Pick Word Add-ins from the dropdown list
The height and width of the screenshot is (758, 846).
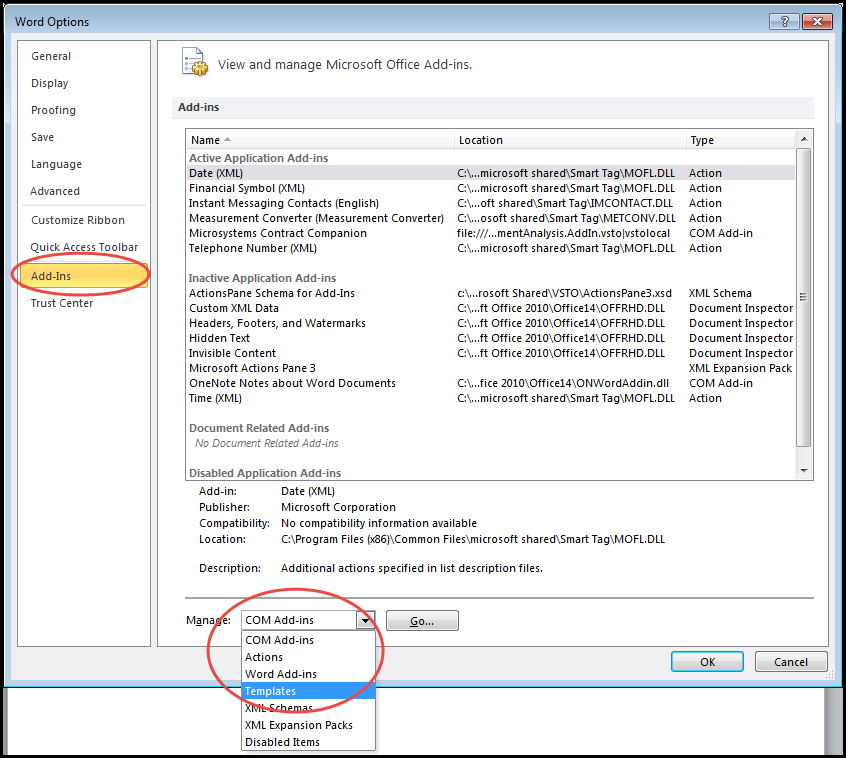coord(281,674)
